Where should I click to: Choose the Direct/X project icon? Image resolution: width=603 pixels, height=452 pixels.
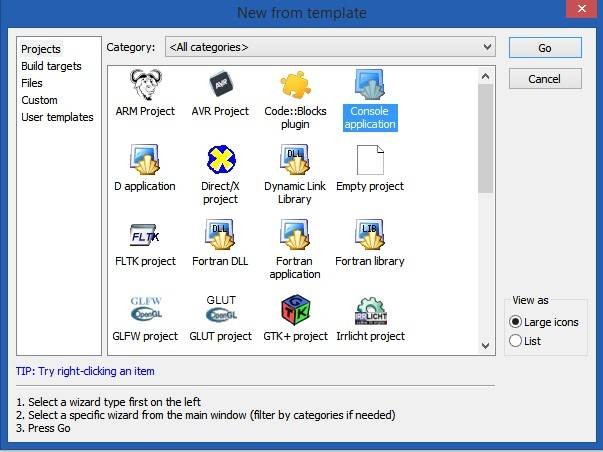click(221, 159)
